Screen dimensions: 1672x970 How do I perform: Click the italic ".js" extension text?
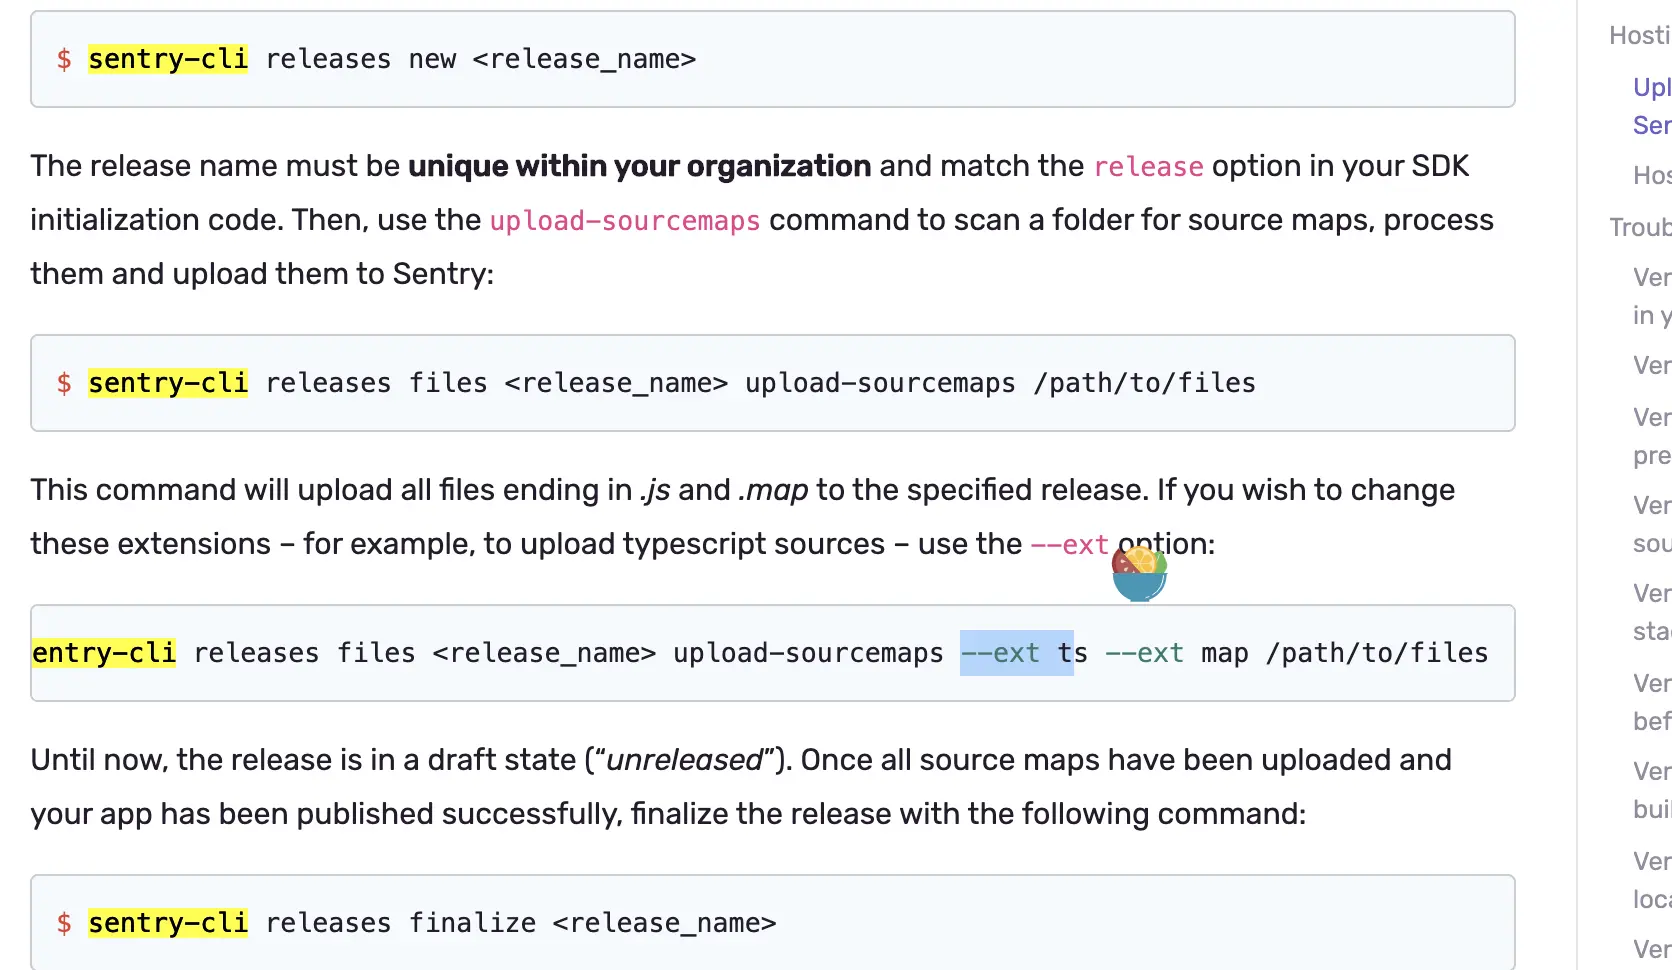click(x=655, y=490)
